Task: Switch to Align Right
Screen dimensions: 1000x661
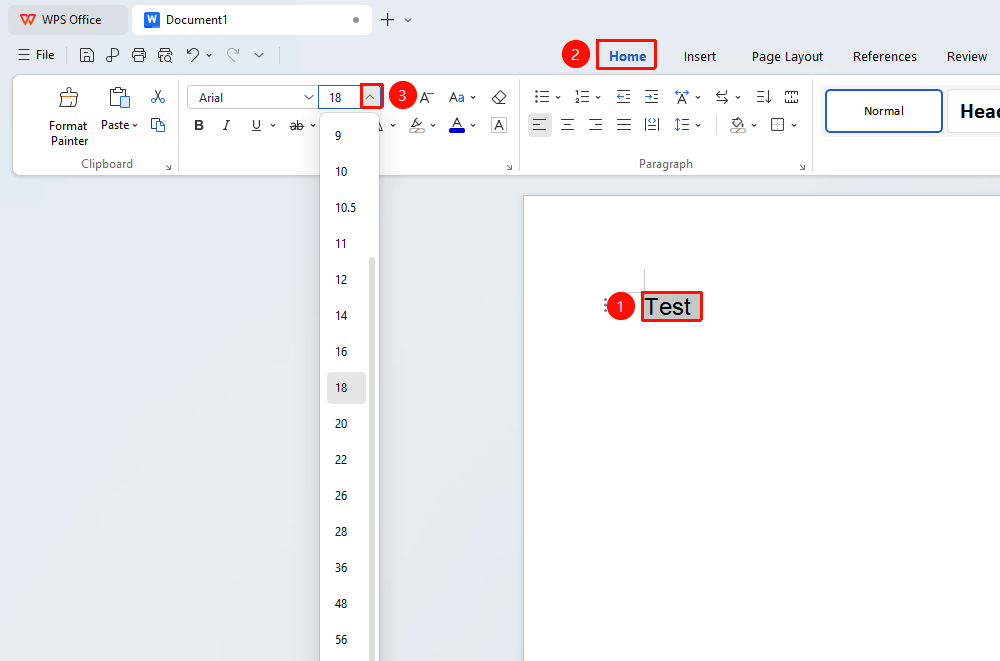Action: click(x=595, y=124)
